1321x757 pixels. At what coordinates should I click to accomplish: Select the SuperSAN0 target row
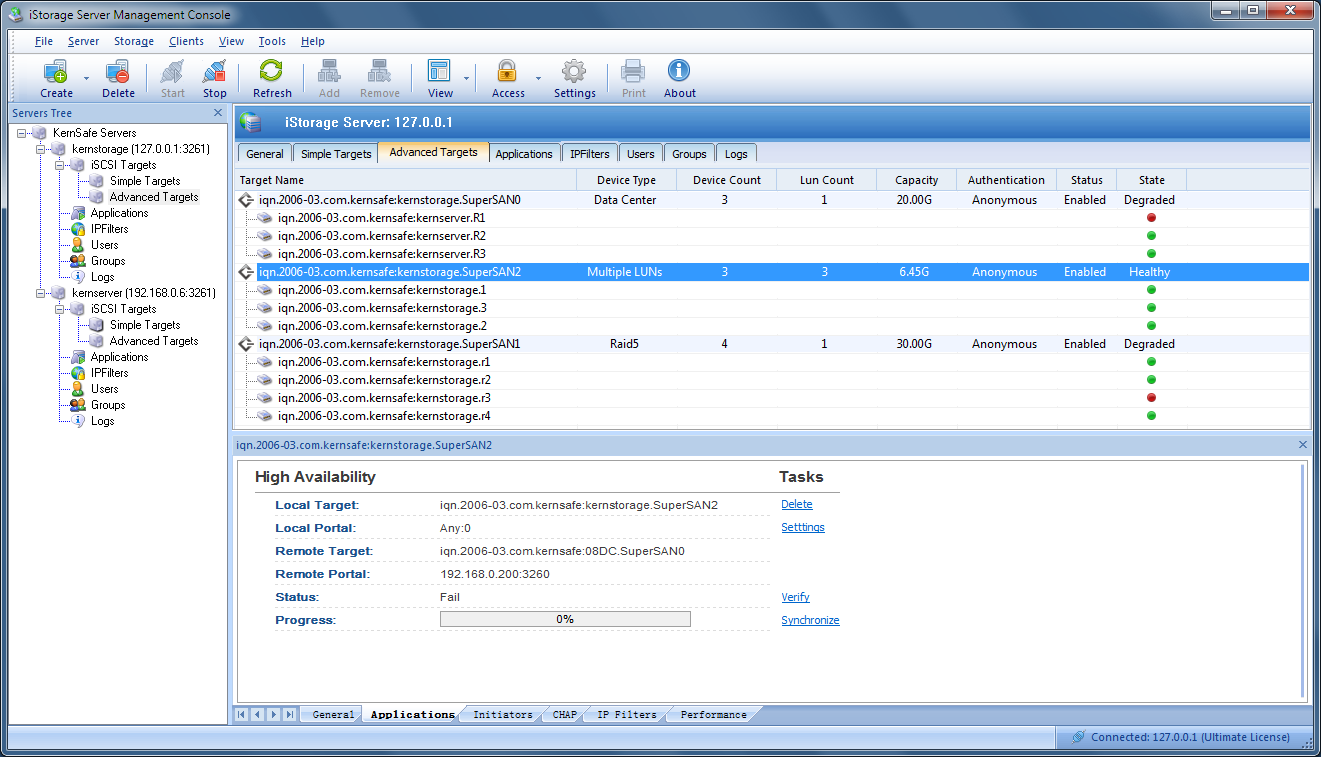[x=772, y=200]
